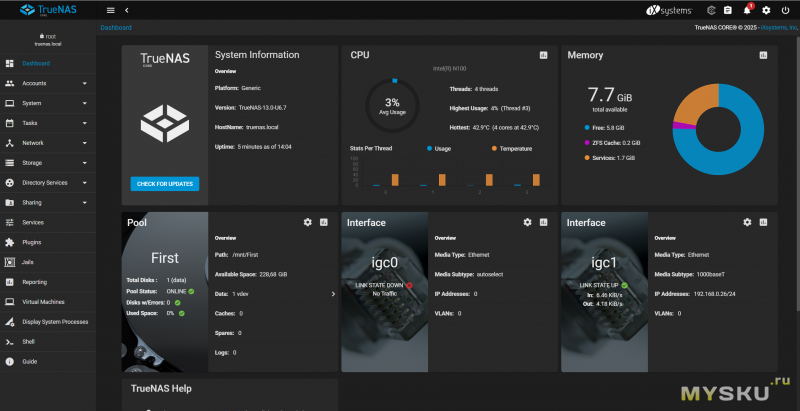The image size is (800, 411).
Task: Click the IP address 192.168.0.26/24
Action: click(x=714, y=294)
